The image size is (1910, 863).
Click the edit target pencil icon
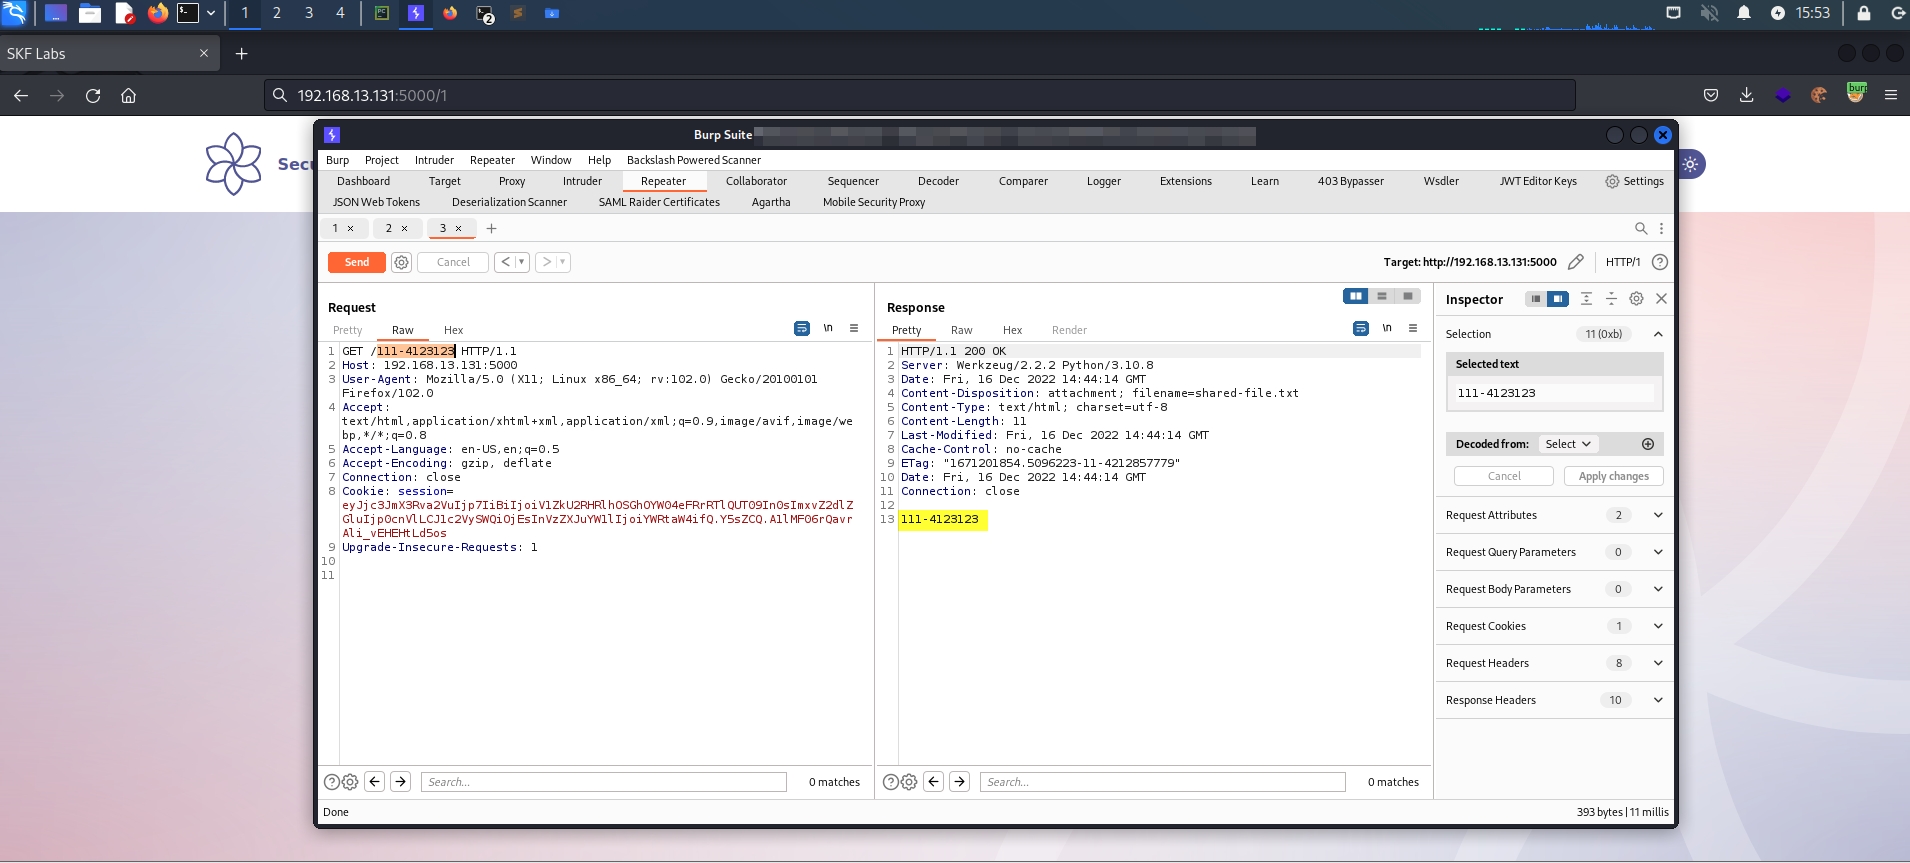click(1576, 262)
